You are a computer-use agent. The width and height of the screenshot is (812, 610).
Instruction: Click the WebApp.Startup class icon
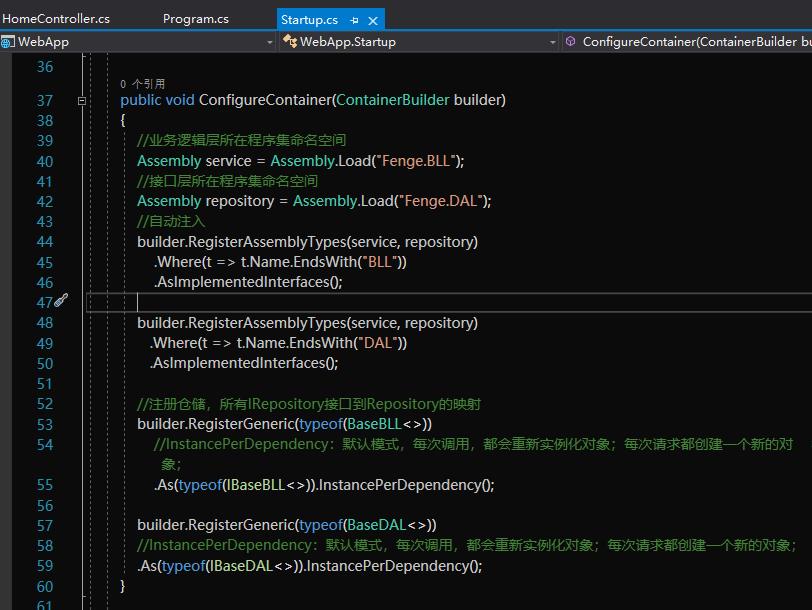[x=290, y=42]
